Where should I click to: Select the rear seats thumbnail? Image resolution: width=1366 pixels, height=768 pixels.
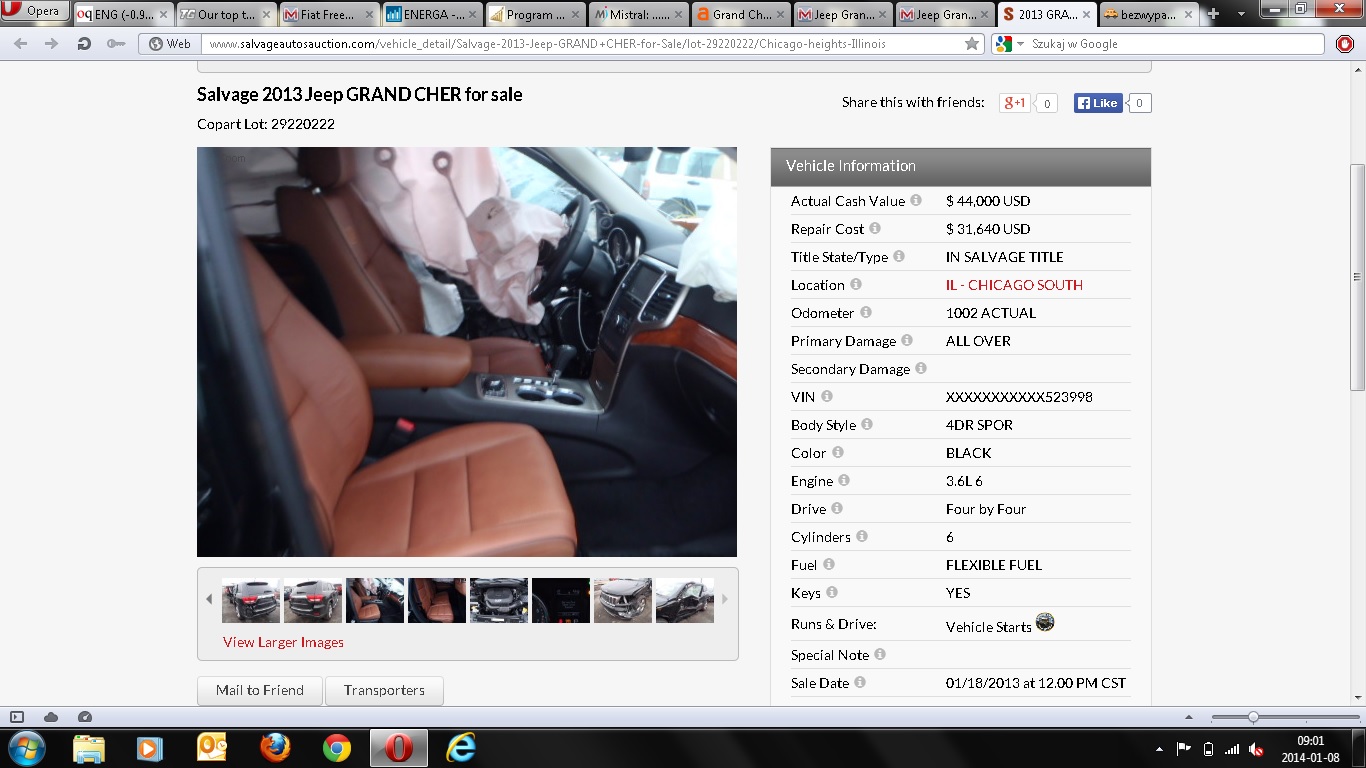pos(437,600)
